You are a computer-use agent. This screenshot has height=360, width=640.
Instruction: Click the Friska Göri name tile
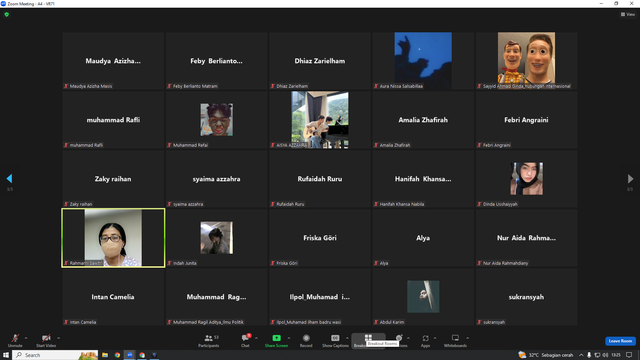[x=320, y=238]
